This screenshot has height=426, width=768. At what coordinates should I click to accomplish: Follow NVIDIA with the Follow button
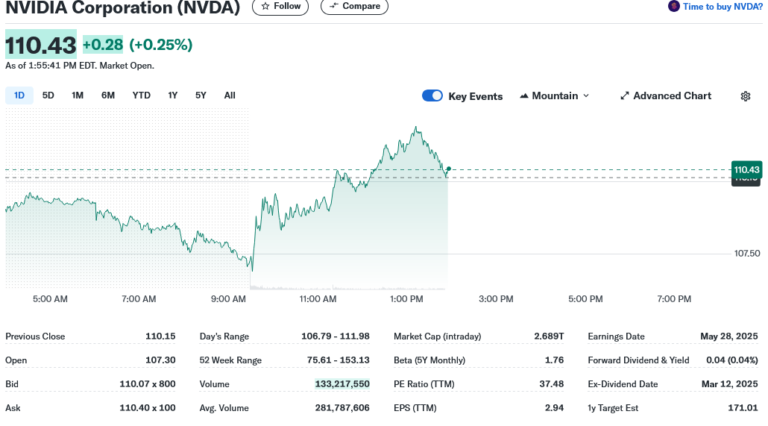(x=281, y=6)
